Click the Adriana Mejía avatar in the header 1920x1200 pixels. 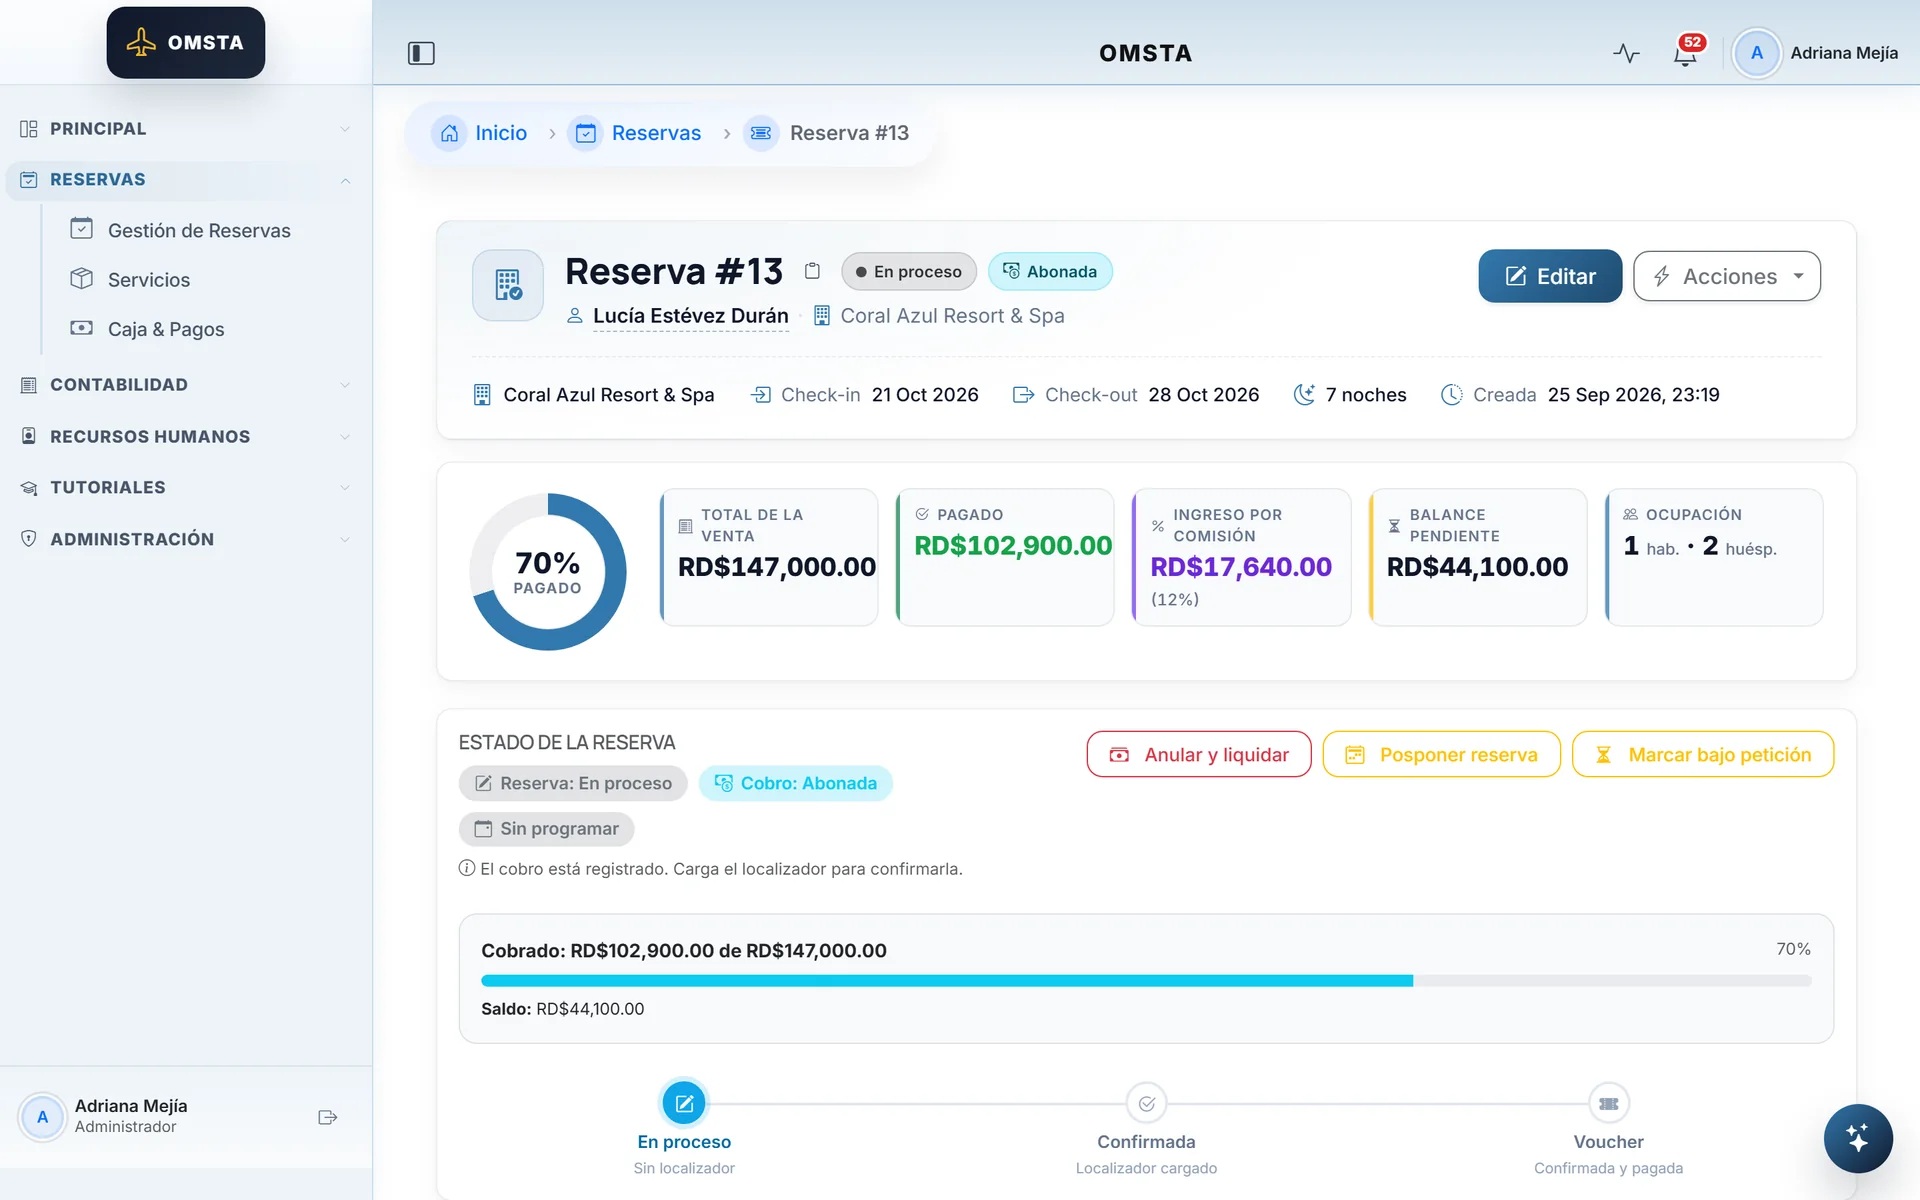pos(1756,53)
